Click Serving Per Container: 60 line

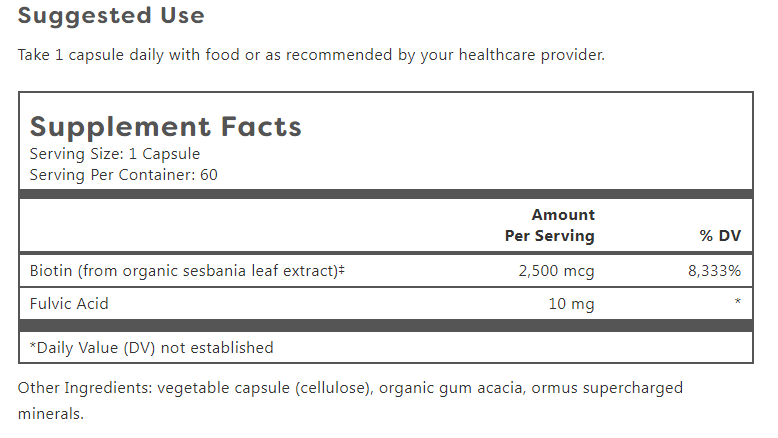tap(124, 175)
